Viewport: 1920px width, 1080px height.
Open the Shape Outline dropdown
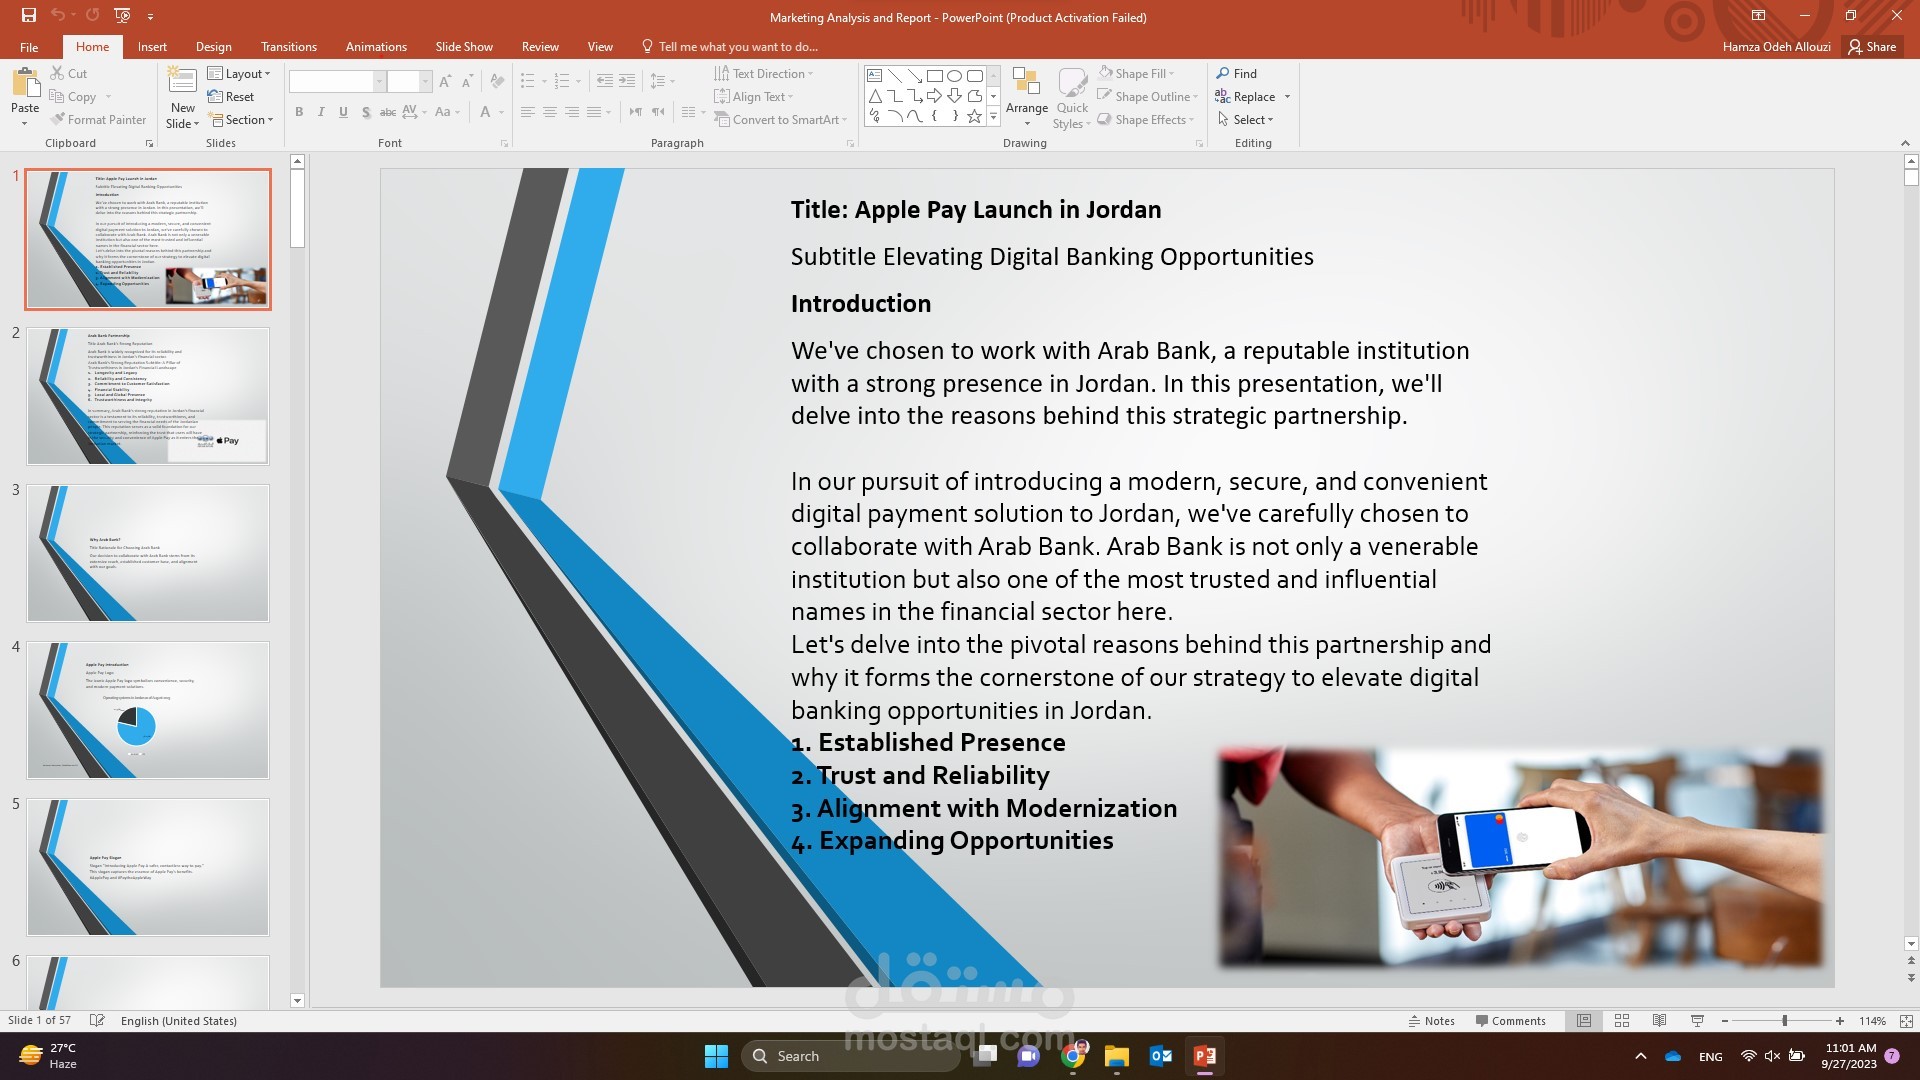(1148, 97)
